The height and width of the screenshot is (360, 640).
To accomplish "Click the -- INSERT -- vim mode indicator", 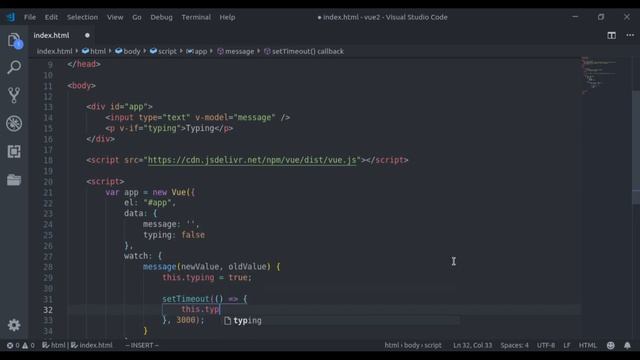I will tap(142, 345).
